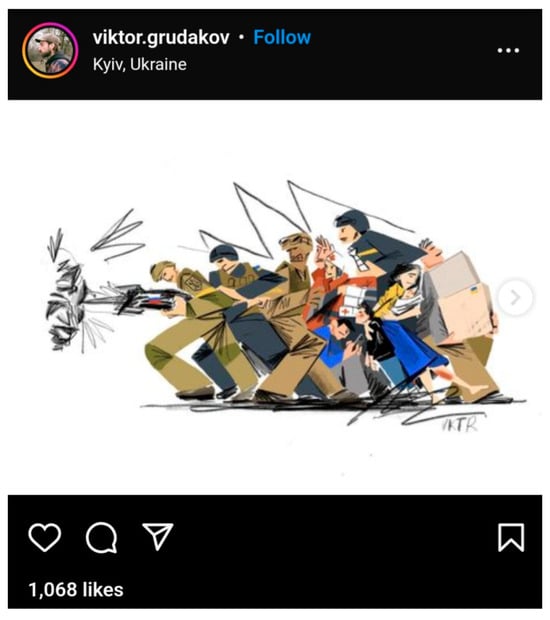
Task: Like the post with the heart icon
Action: coord(45,537)
